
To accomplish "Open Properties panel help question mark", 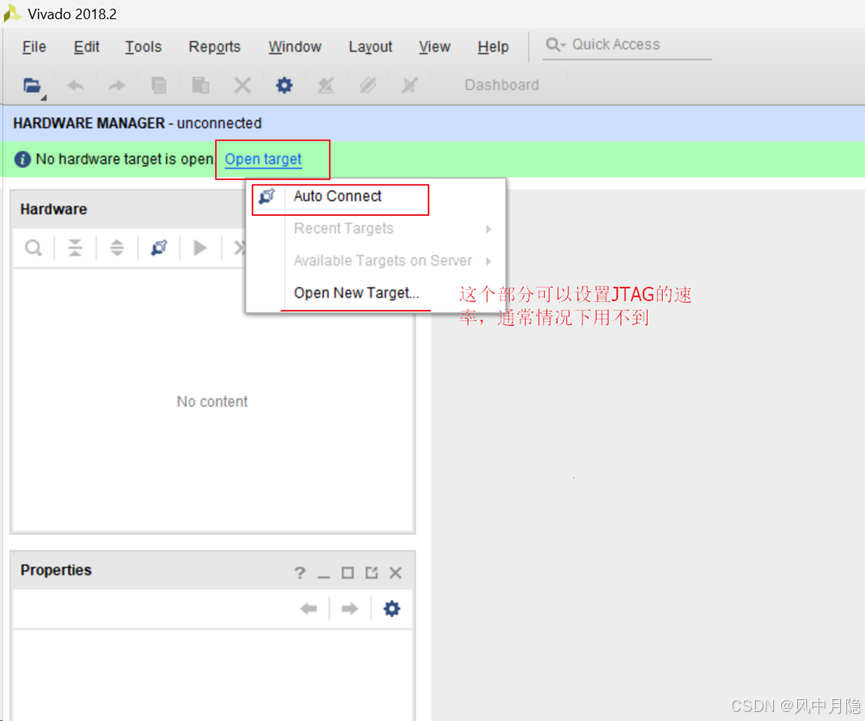I will [300, 573].
